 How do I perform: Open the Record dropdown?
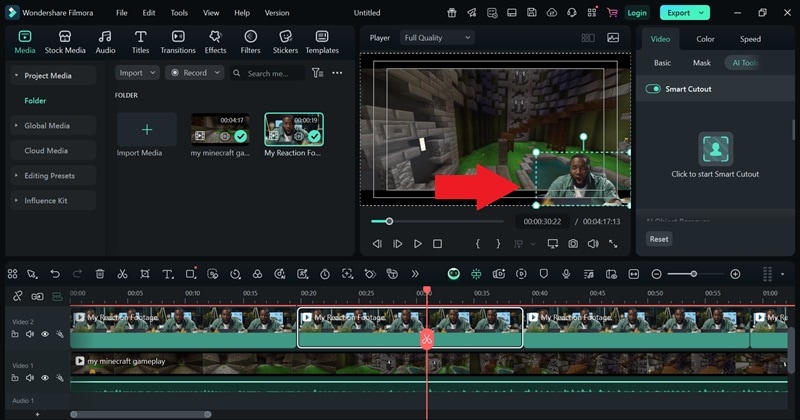click(x=194, y=73)
